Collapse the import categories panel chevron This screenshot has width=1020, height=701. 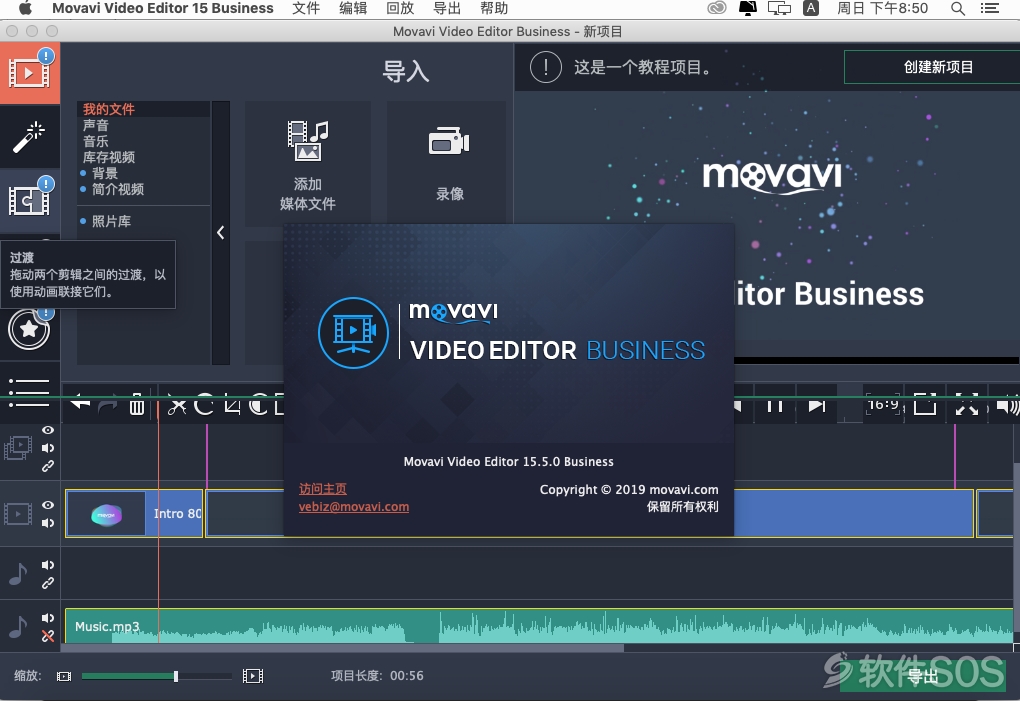coord(221,232)
